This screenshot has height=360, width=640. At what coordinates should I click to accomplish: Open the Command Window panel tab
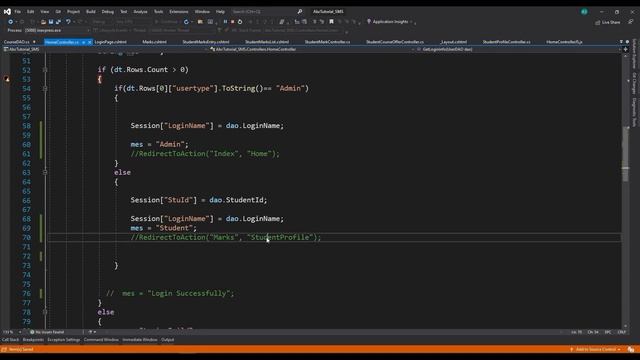point(101,340)
